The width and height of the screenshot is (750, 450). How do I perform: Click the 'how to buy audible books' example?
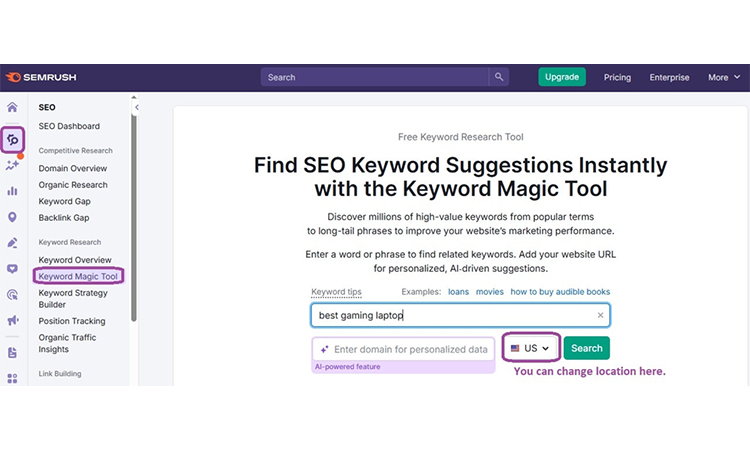(560, 292)
